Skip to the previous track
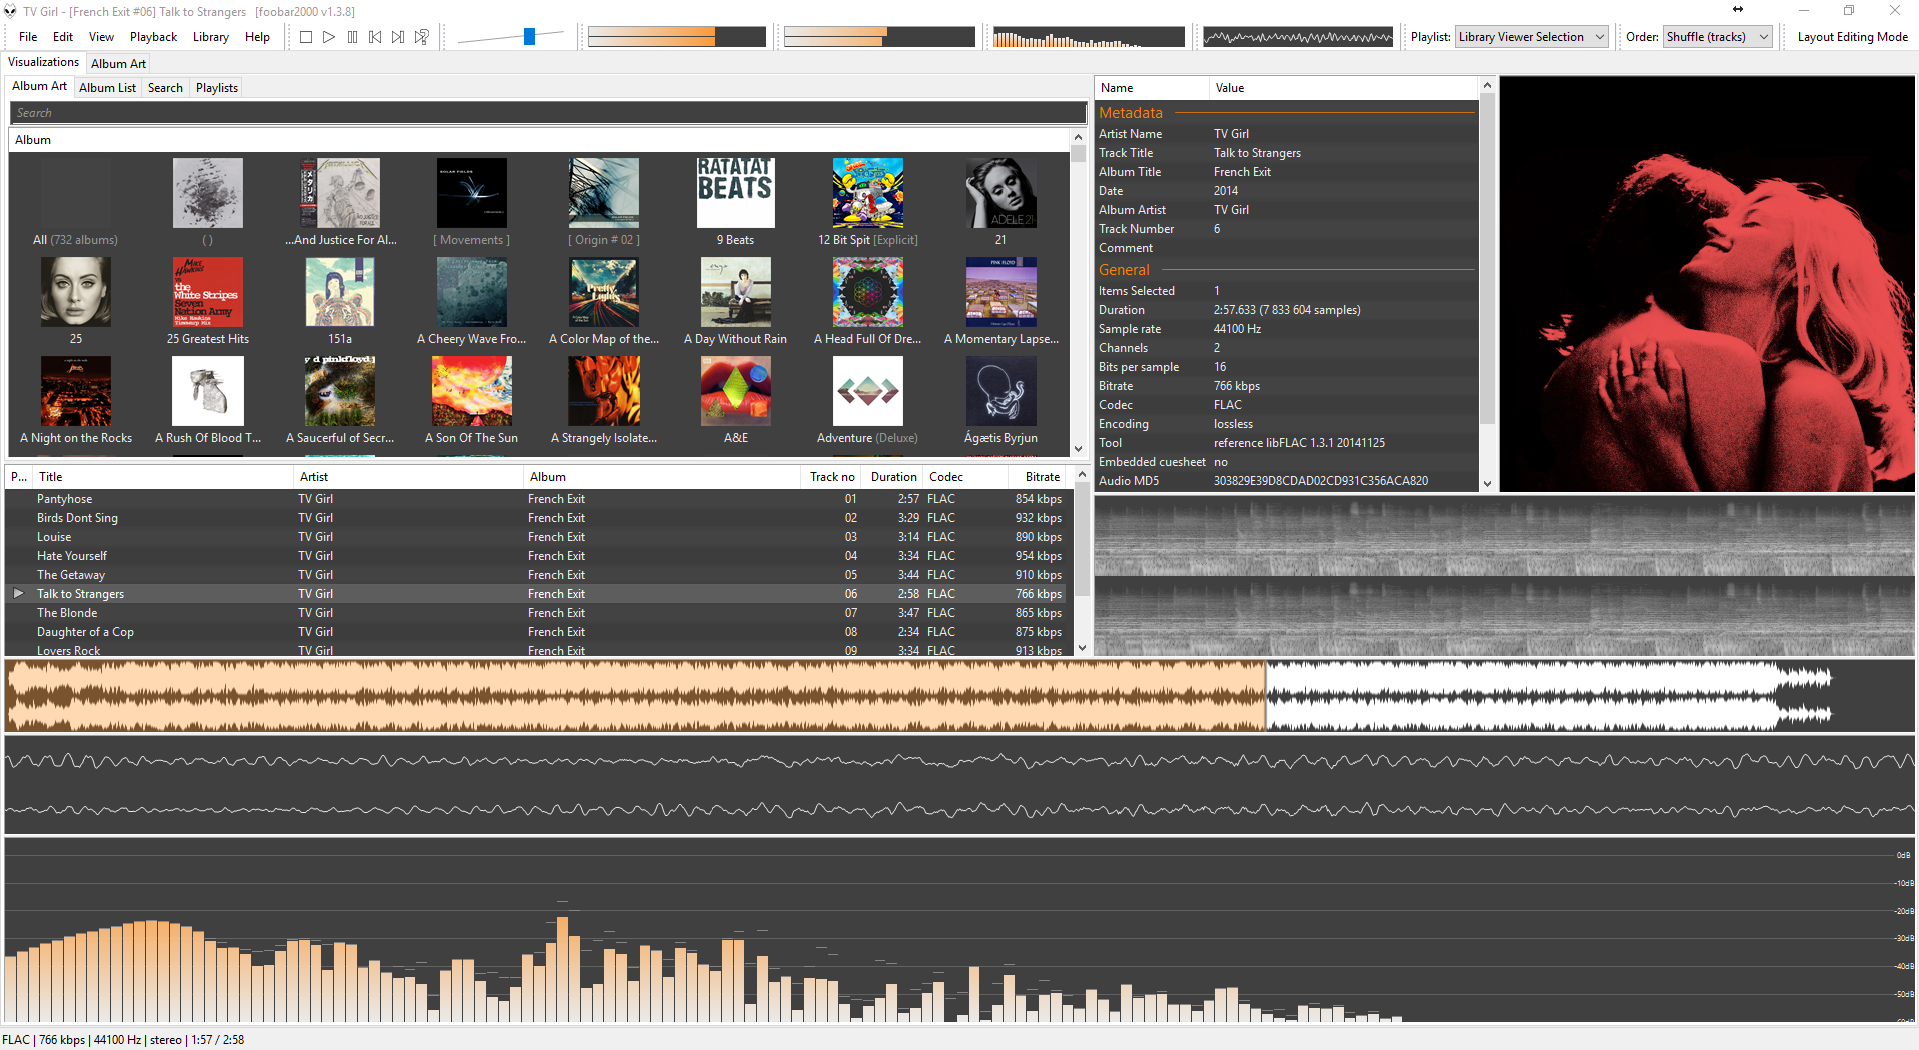 click(x=375, y=37)
